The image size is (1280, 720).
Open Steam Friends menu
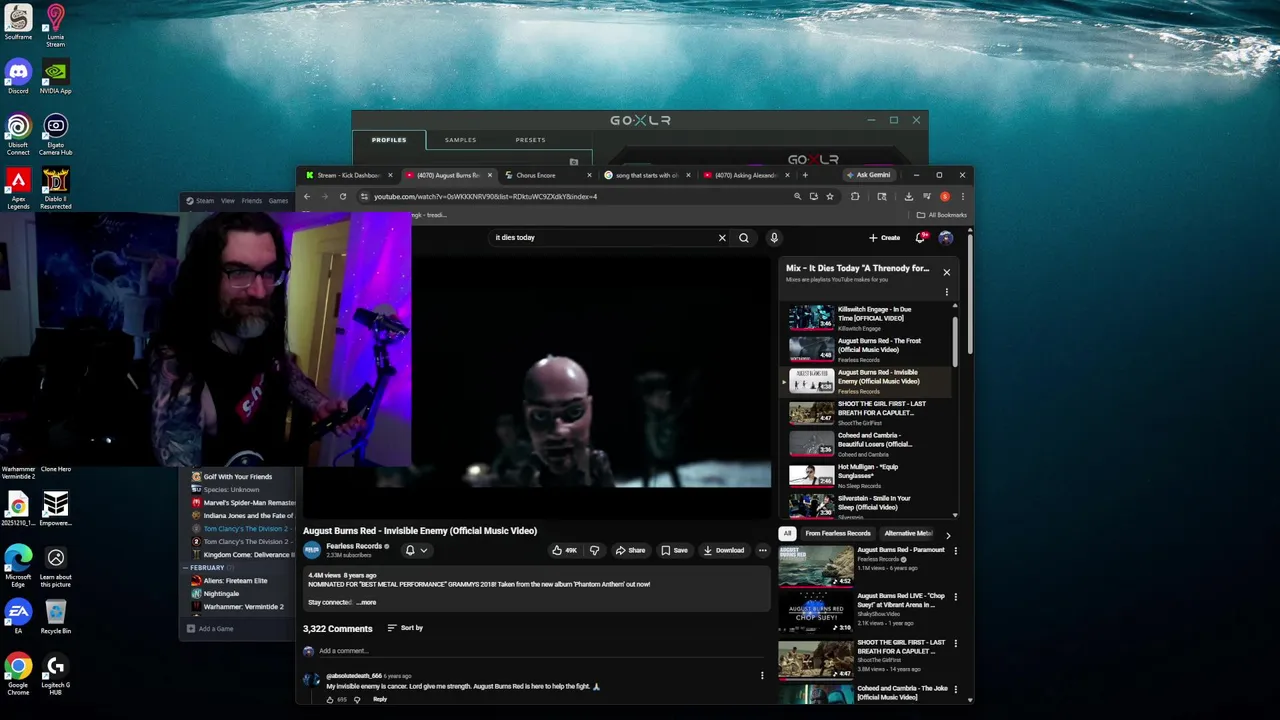click(251, 201)
